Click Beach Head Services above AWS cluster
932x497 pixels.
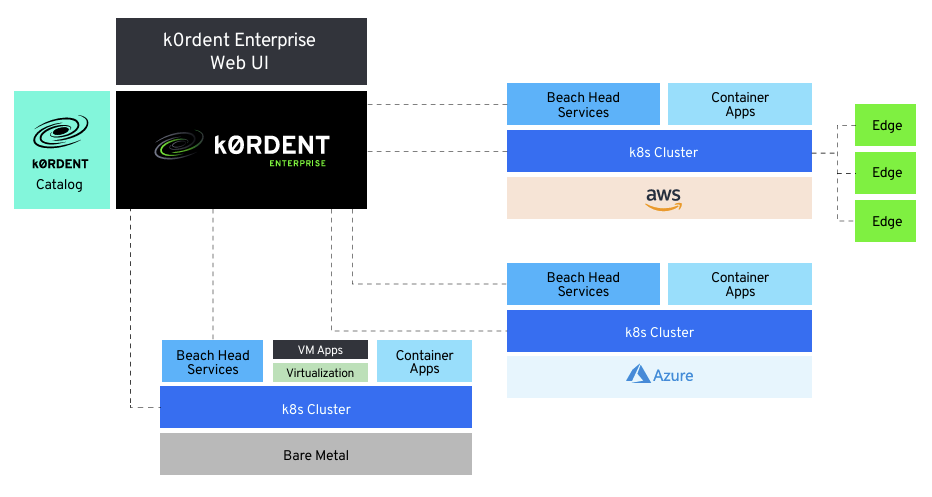(583, 104)
